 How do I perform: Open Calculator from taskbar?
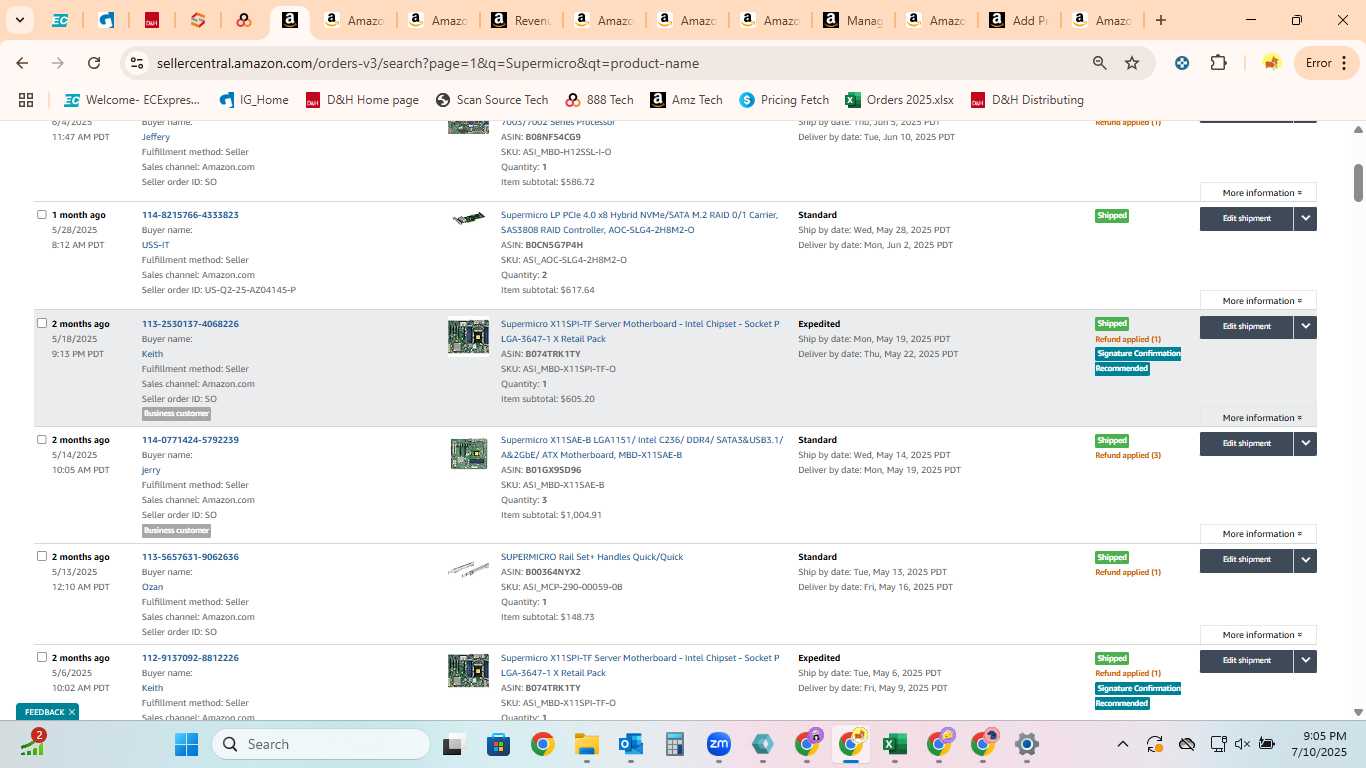pos(674,744)
